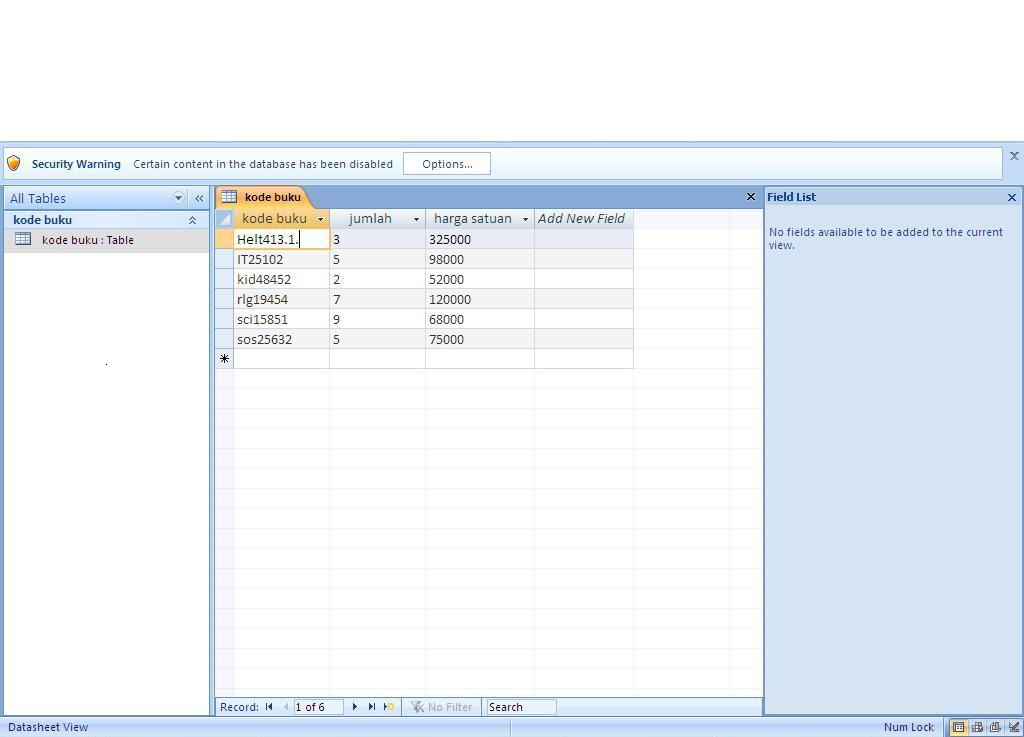Click the sos25632 cell
Screen dimensions: 1024x737
tap(281, 339)
